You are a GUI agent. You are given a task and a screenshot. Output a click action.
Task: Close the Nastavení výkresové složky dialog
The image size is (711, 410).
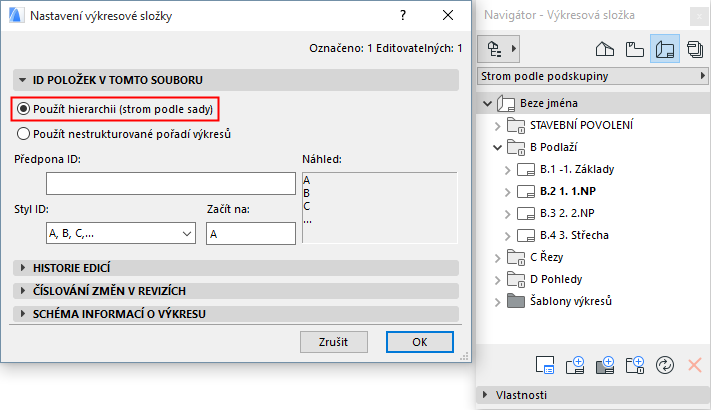[448, 15]
